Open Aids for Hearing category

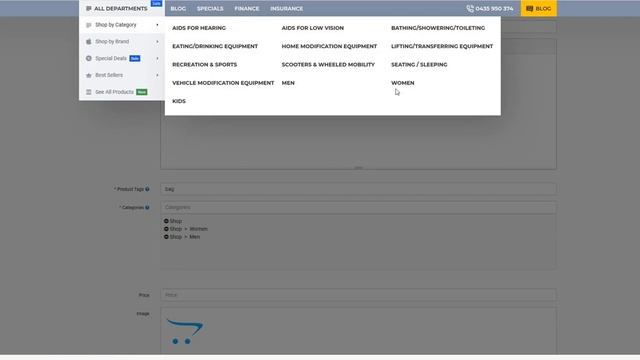(x=199, y=28)
